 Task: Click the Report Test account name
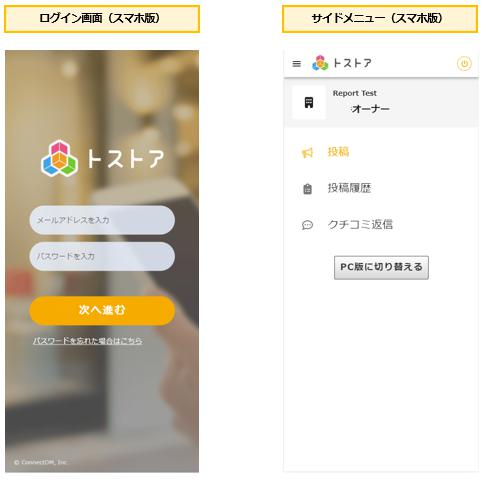click(x=354, y=93)
